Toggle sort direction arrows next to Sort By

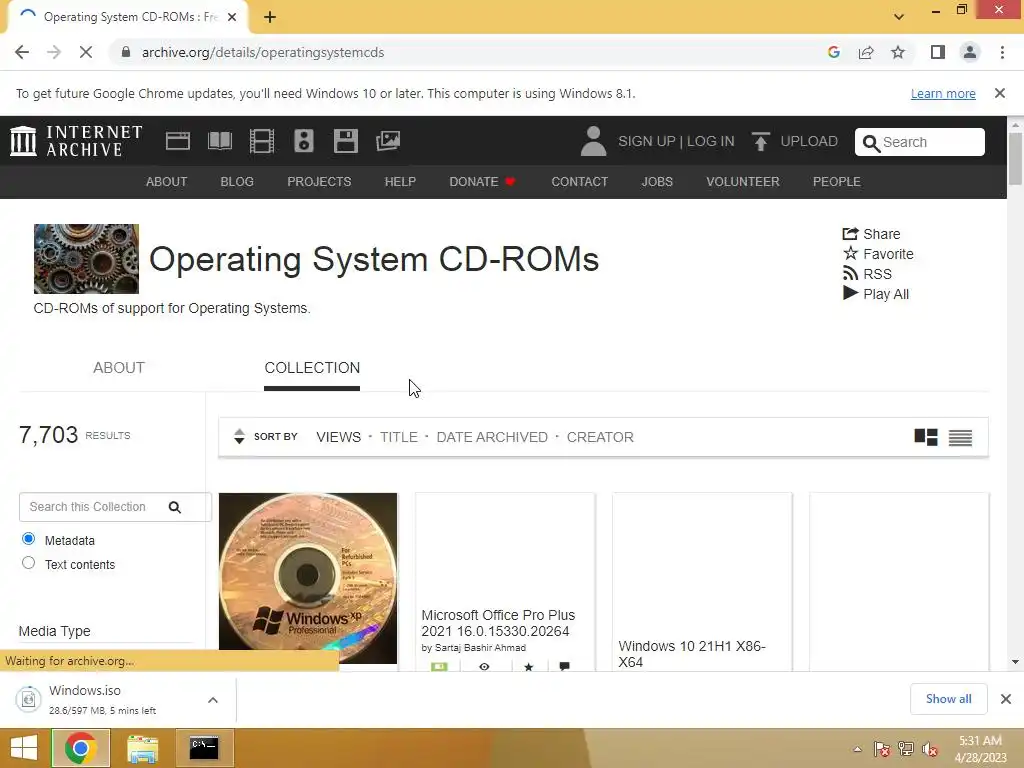239,436
